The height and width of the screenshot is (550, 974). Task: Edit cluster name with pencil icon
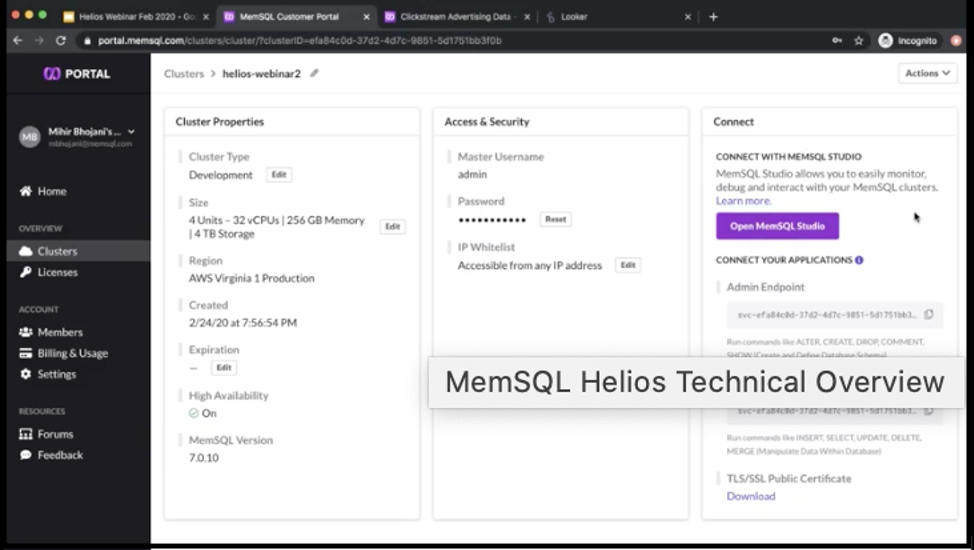(x=314, y=73)
